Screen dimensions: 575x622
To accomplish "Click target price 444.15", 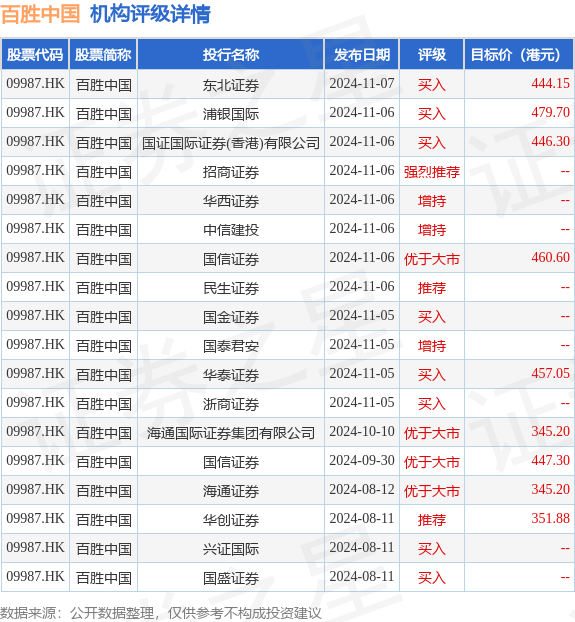I will tap(550, 83).
